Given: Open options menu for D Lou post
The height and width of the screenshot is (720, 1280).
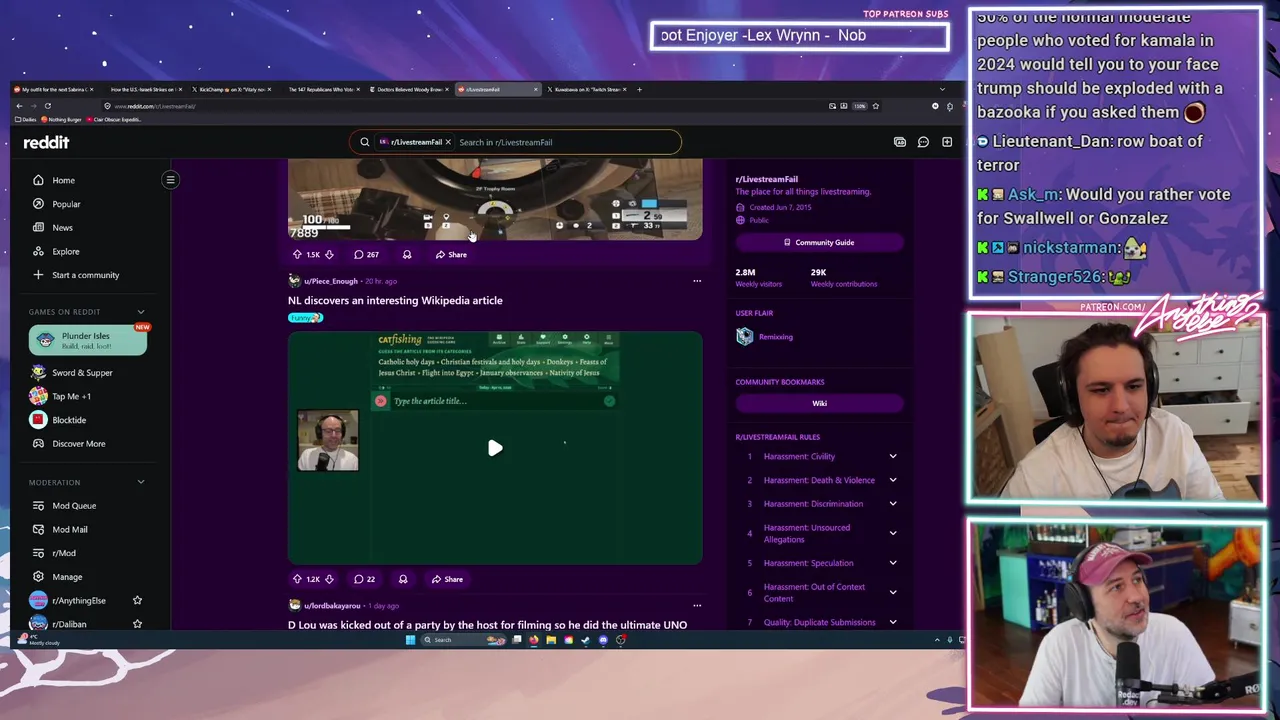Looking at the screenshot, I should (x=697, y=606).
